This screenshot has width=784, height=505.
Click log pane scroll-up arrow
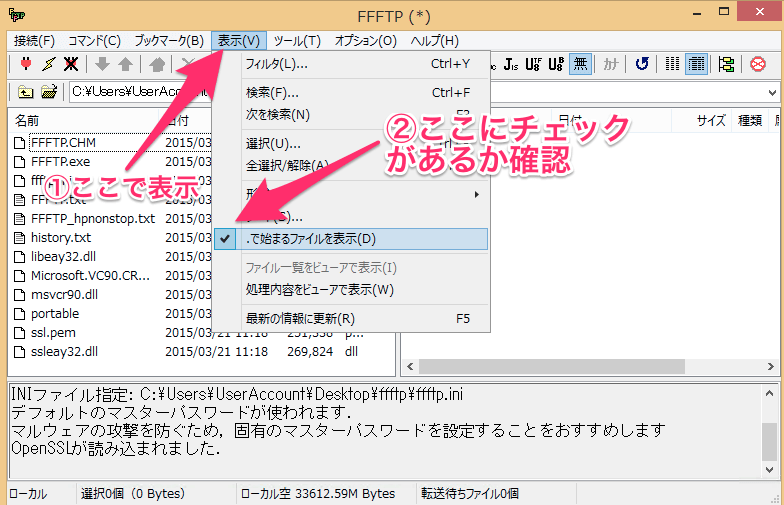pos(769,394)
